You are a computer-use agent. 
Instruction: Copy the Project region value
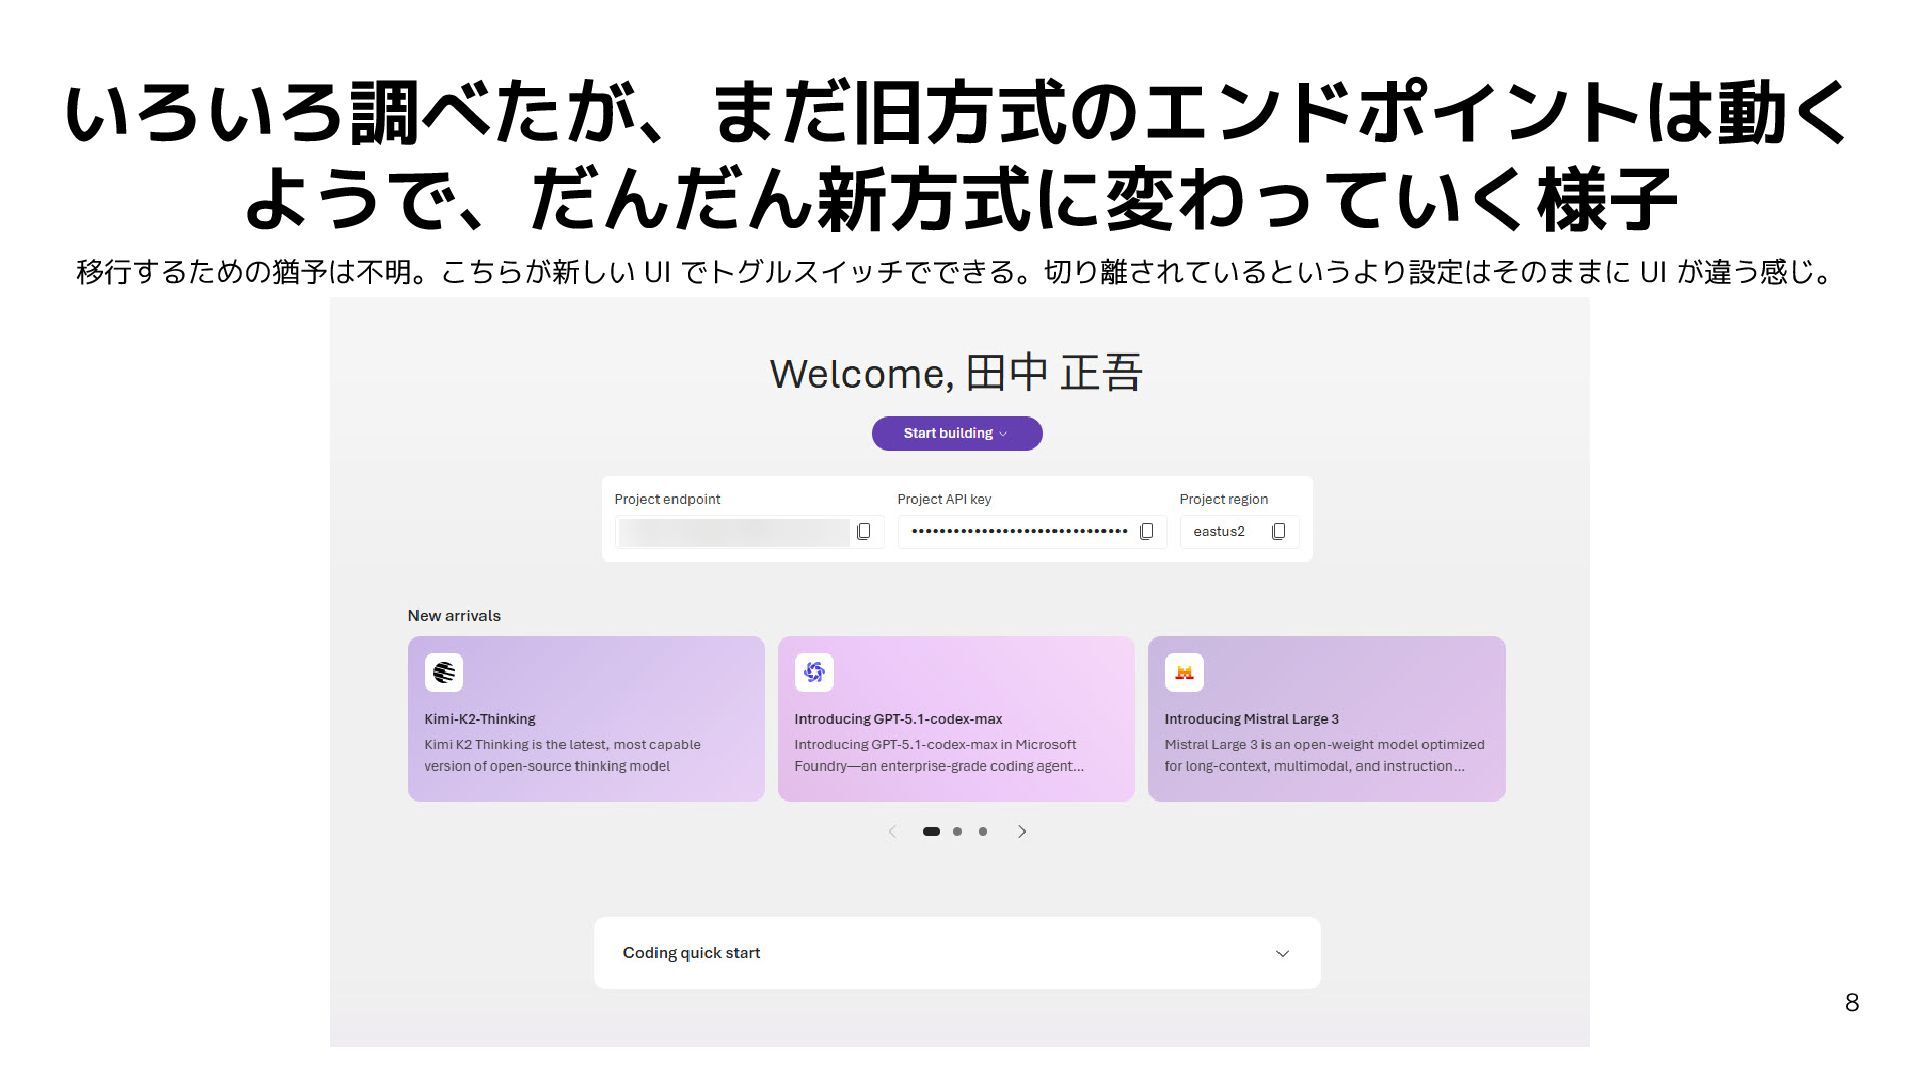1278,532
